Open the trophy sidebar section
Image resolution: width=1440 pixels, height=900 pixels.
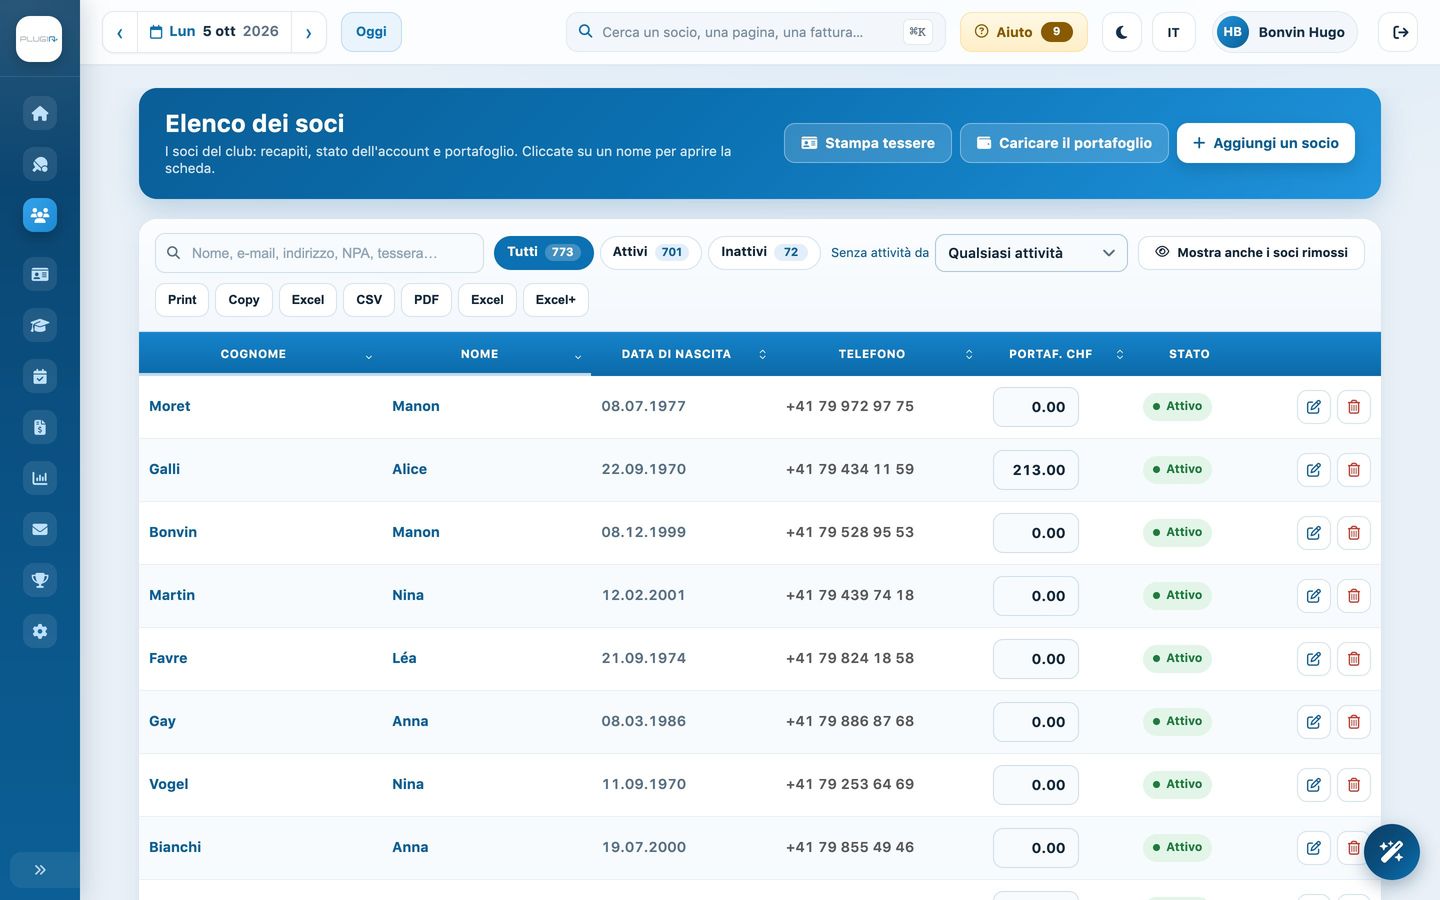point(40,580)
